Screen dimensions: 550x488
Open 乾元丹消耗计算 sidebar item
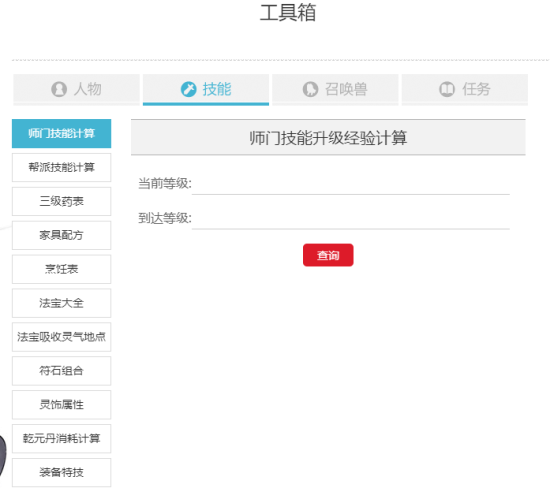[61, 439]
